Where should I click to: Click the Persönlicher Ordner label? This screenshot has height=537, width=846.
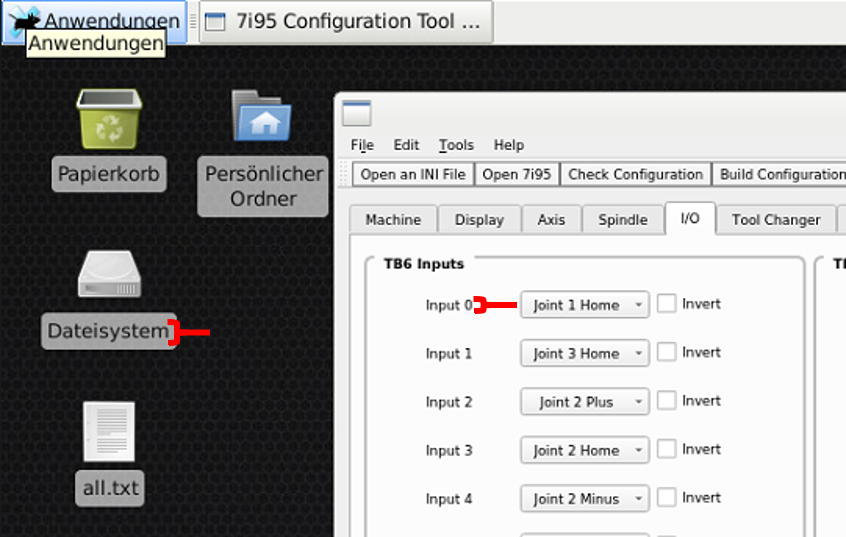263,187
